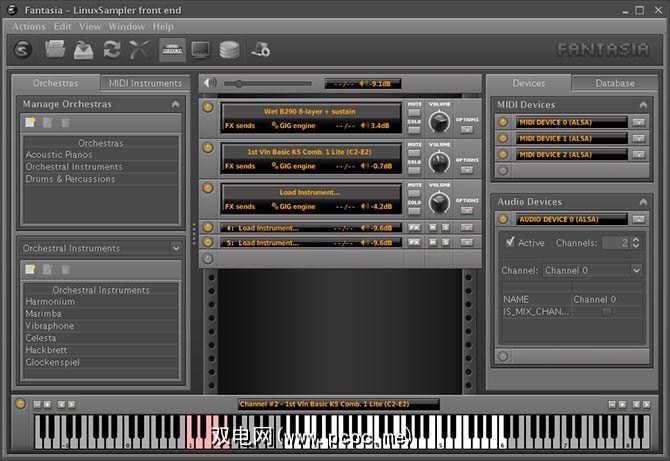Image resolution: width=670 pixels, height=461 pixels.
Task: Toggle the Active checkbox for audio device
Action: pyautogui.click(x=511, y=242)
